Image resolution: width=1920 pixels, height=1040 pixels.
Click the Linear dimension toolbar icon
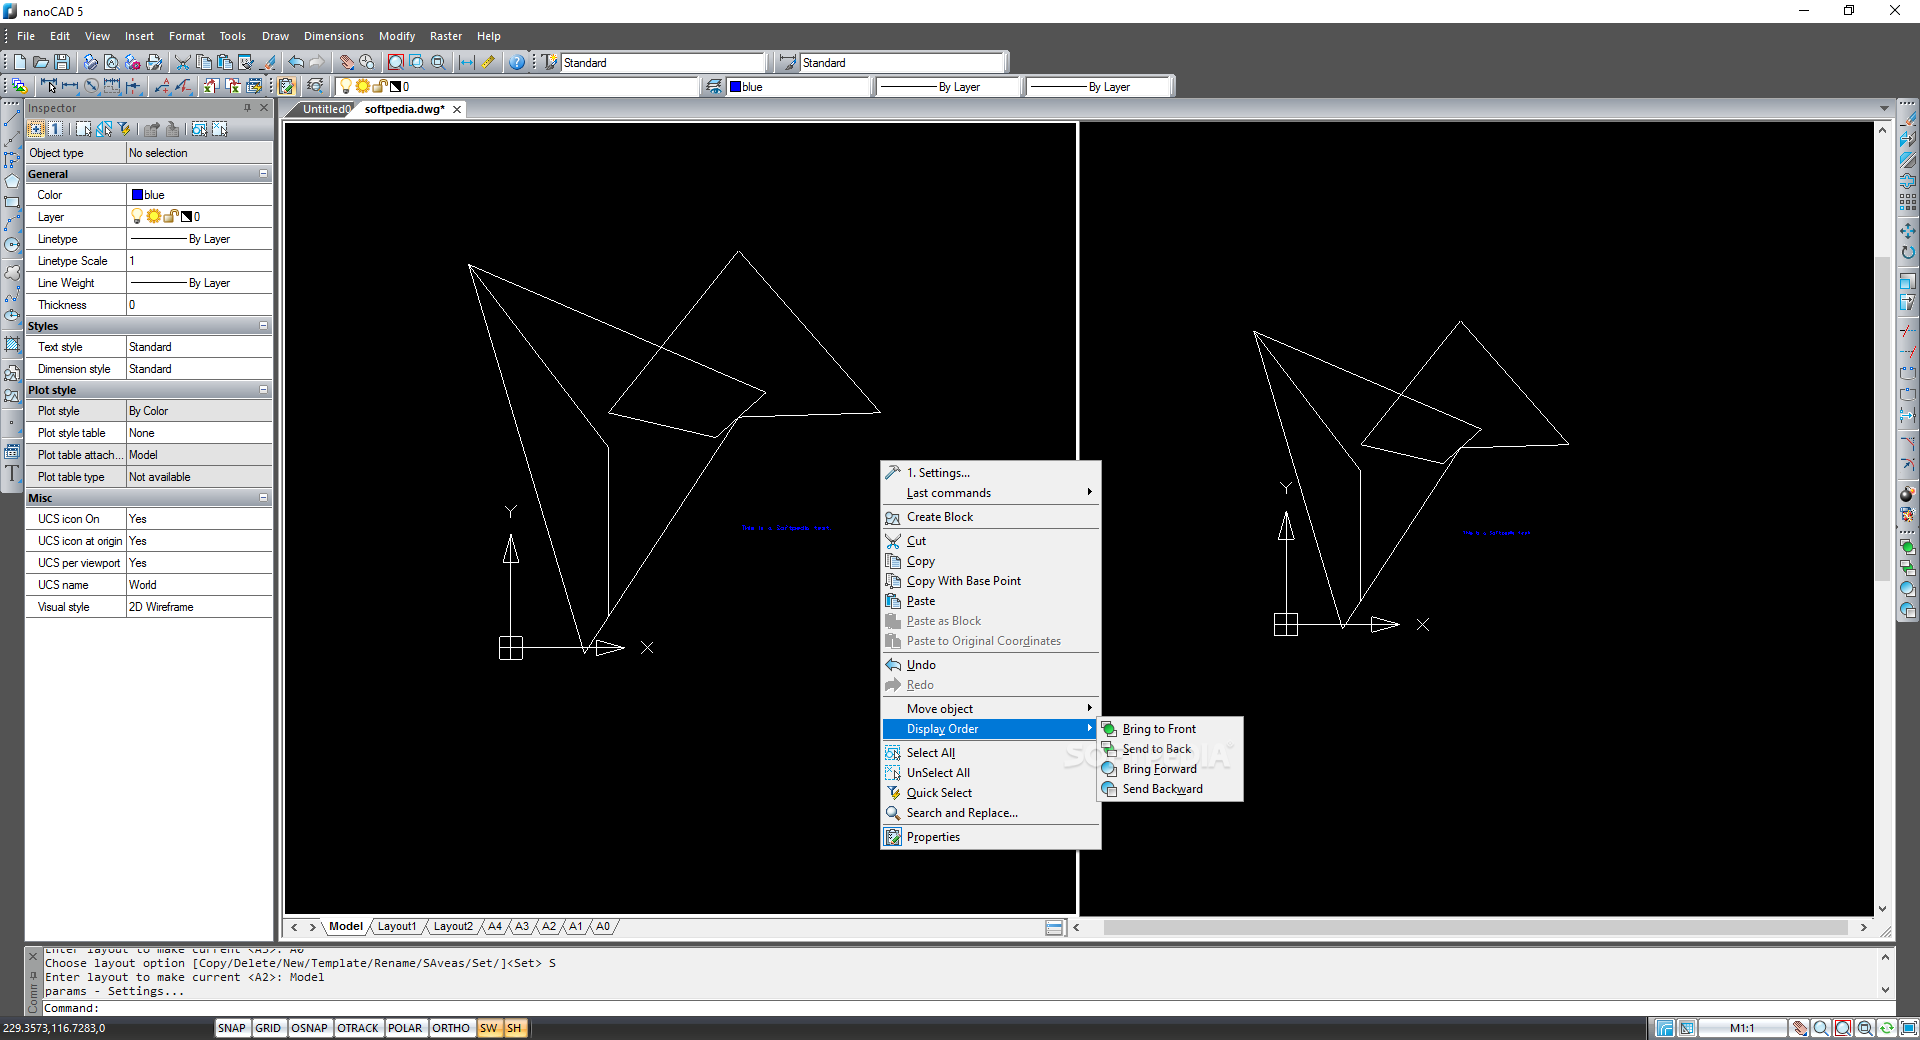point(70,86)
